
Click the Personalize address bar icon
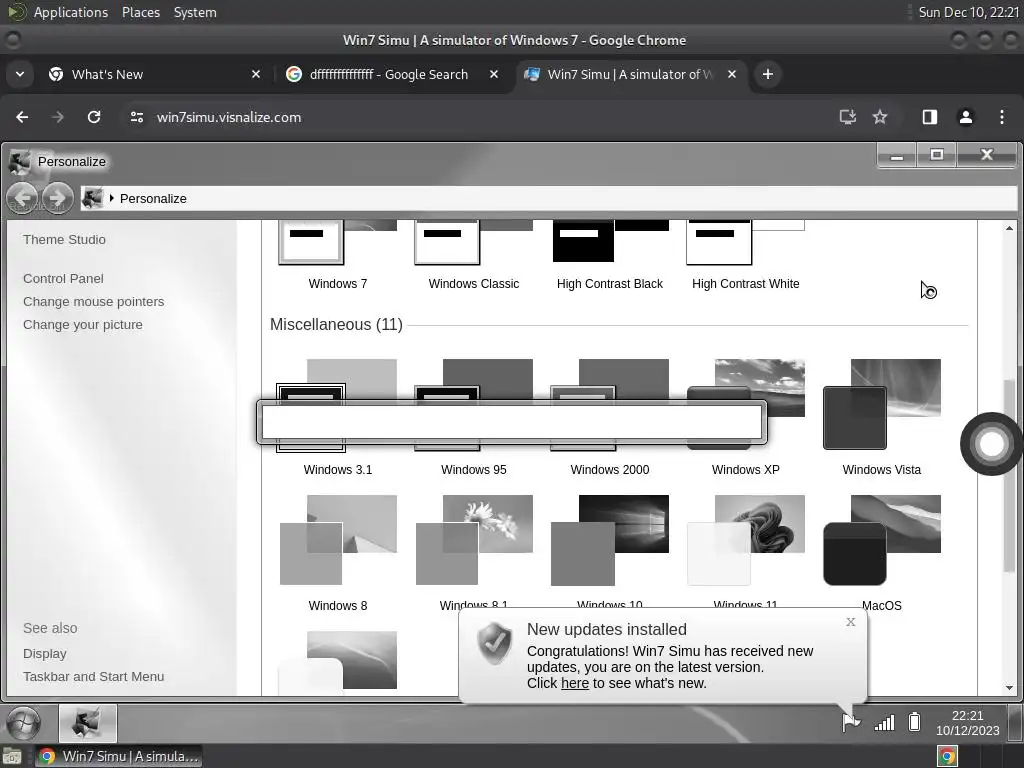(92, 198)
